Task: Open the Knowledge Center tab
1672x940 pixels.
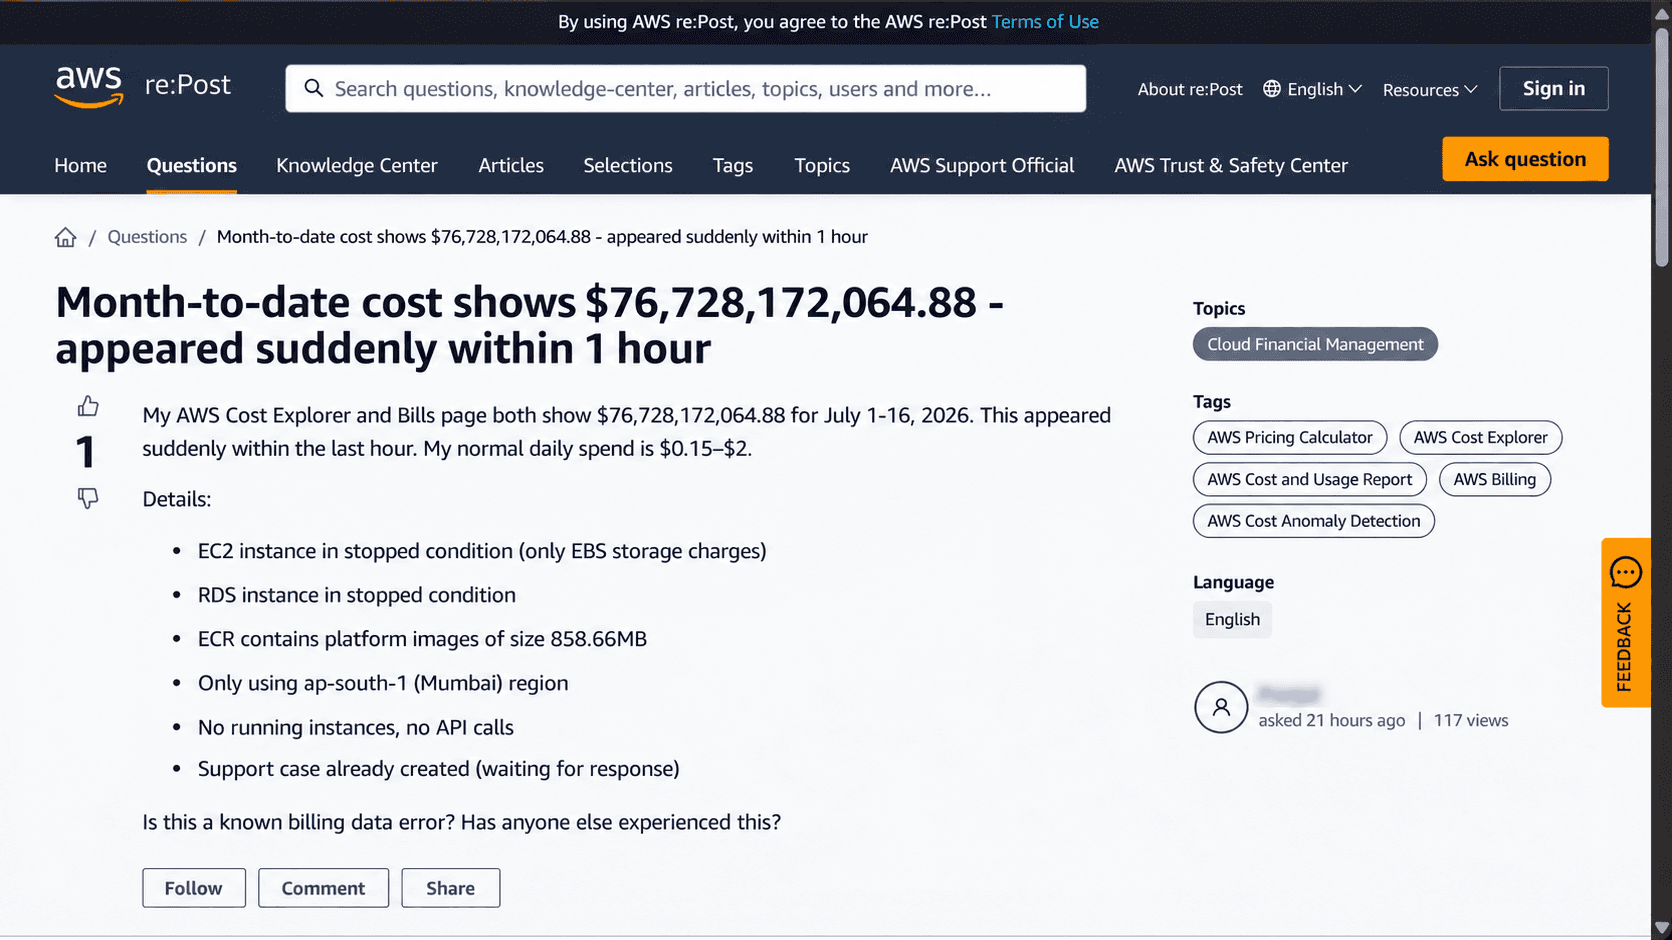Action: tap(357, 165)
